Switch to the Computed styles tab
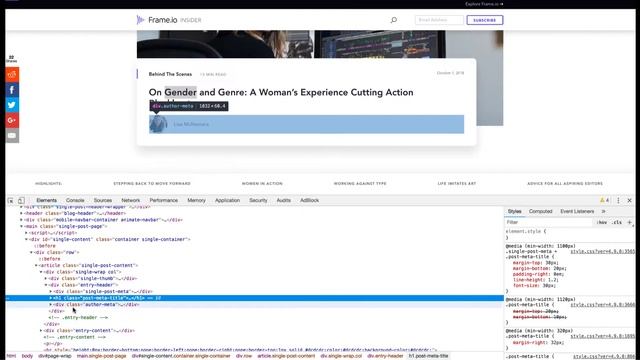The width and height of the screenshot is (640, 360). (540, 211)
